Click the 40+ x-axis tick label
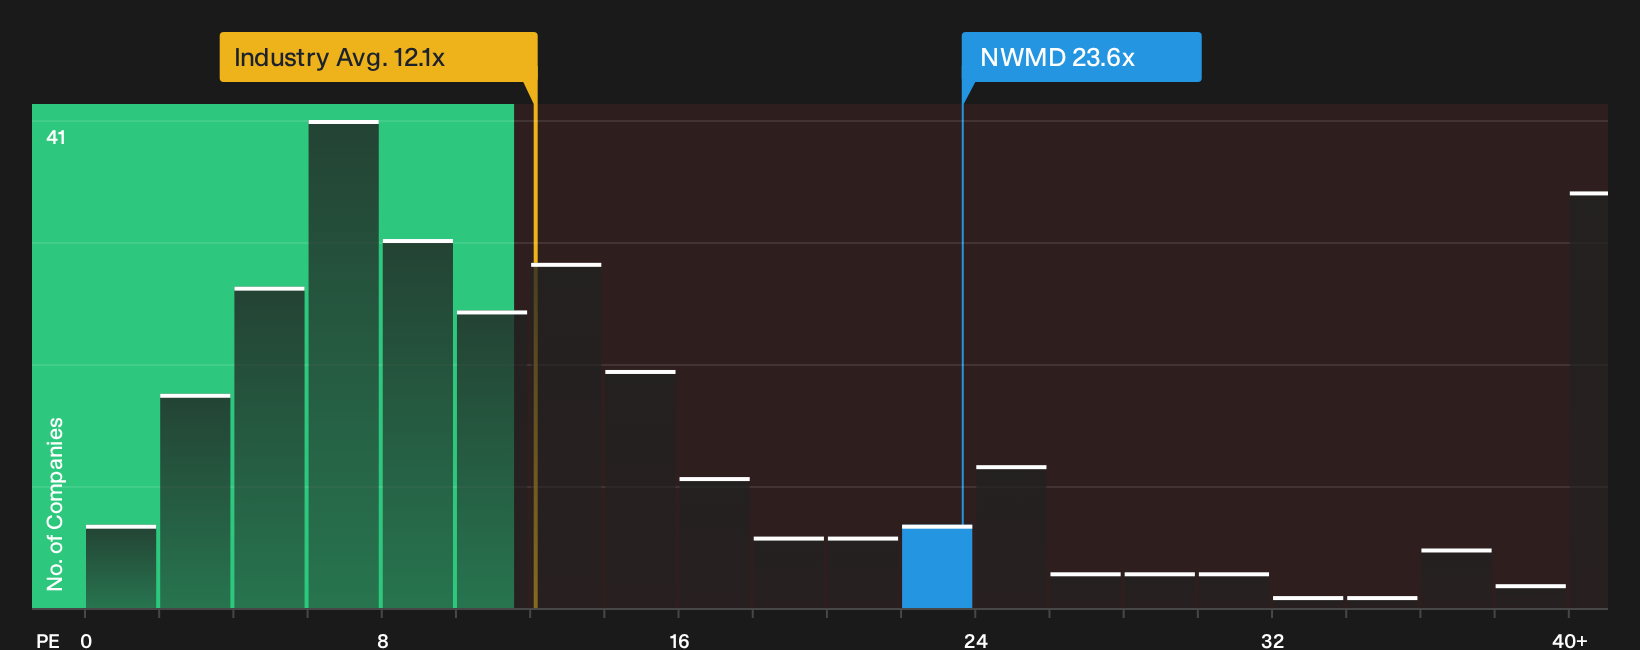 click(1570, 640)
